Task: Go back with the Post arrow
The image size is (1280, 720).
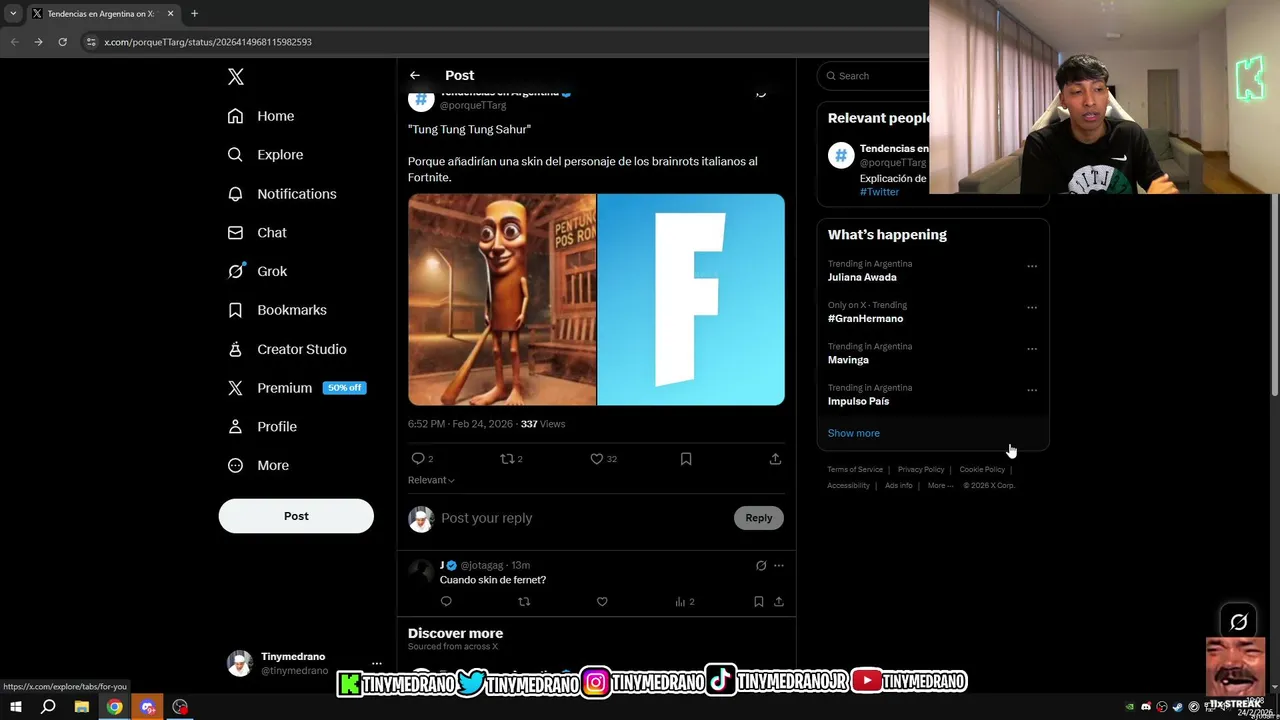Action: pyautogui.click(x=415, y=75)
